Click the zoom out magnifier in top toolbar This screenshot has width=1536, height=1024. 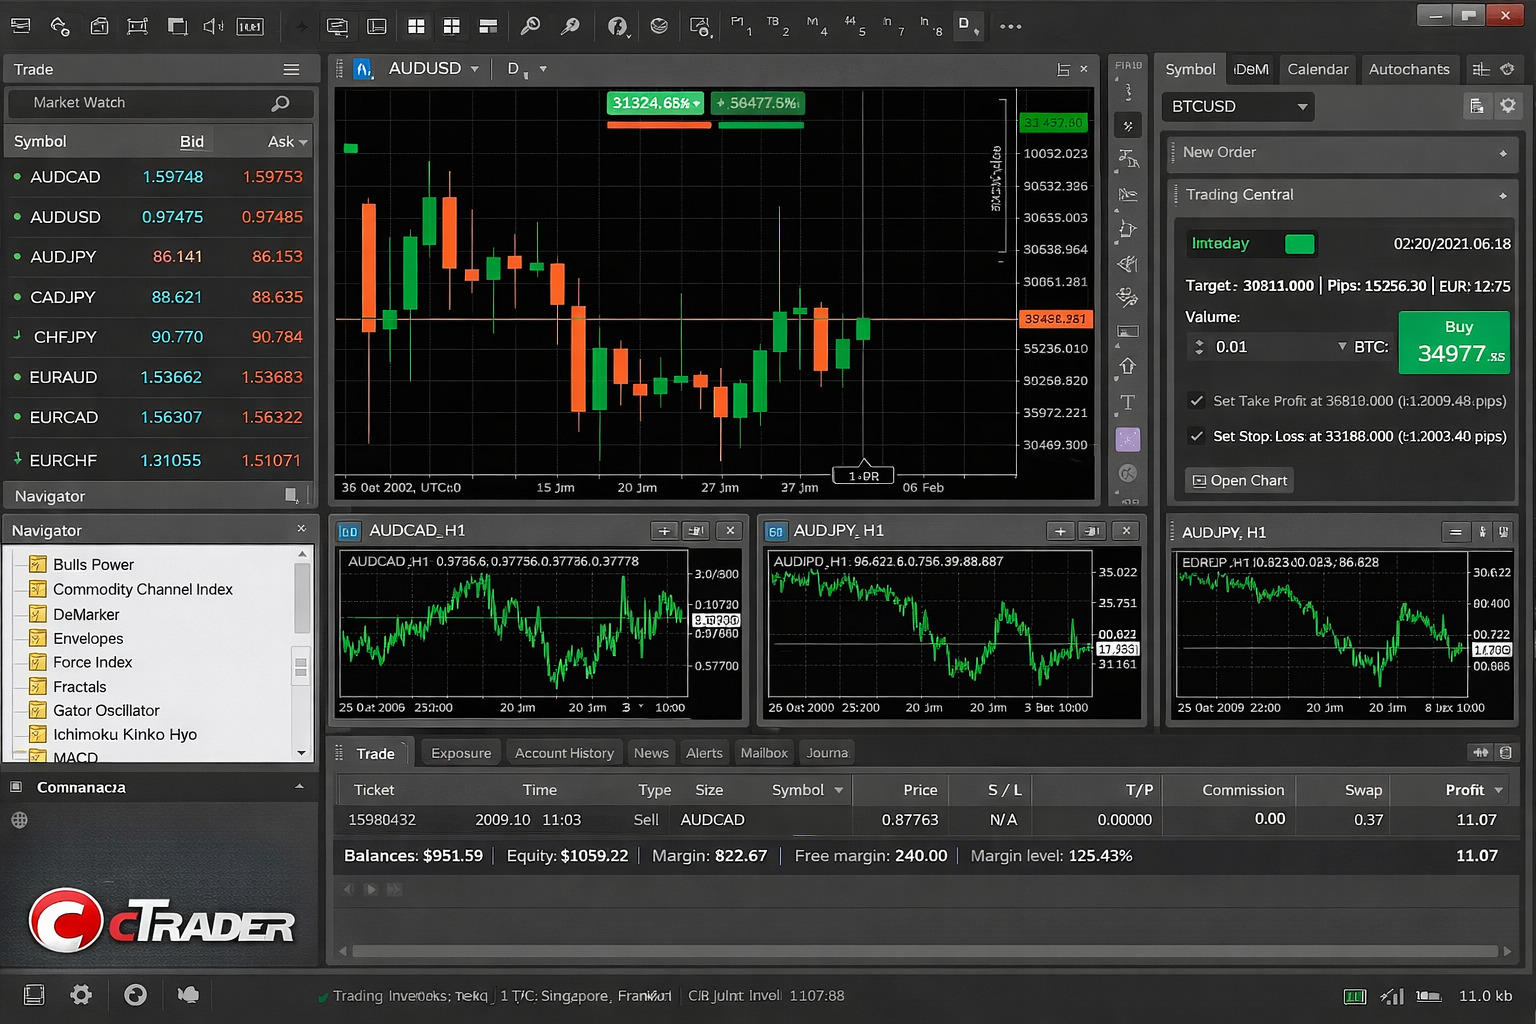click(570, 26)
